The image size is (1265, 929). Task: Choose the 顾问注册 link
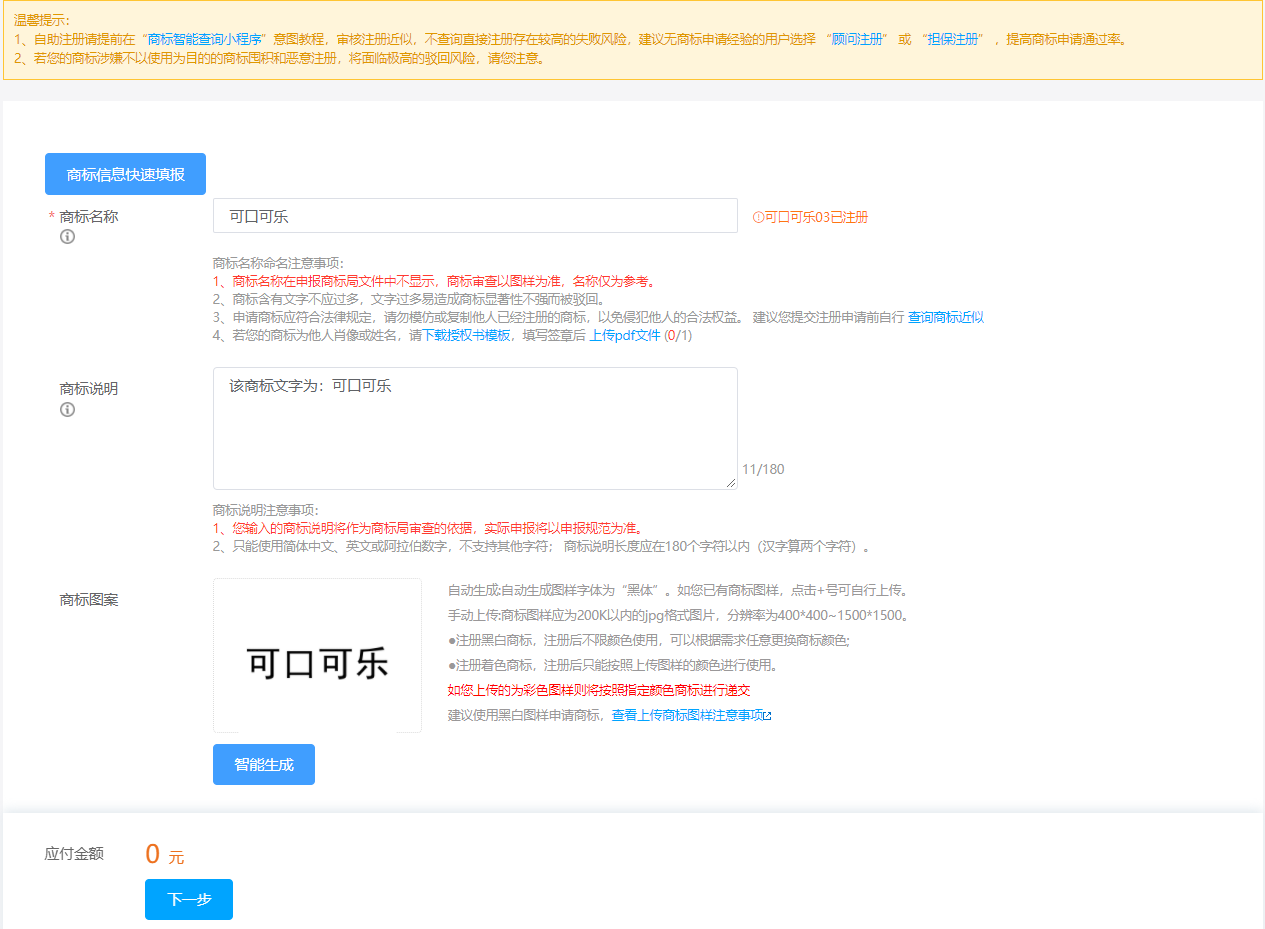(x=857, y=40)
